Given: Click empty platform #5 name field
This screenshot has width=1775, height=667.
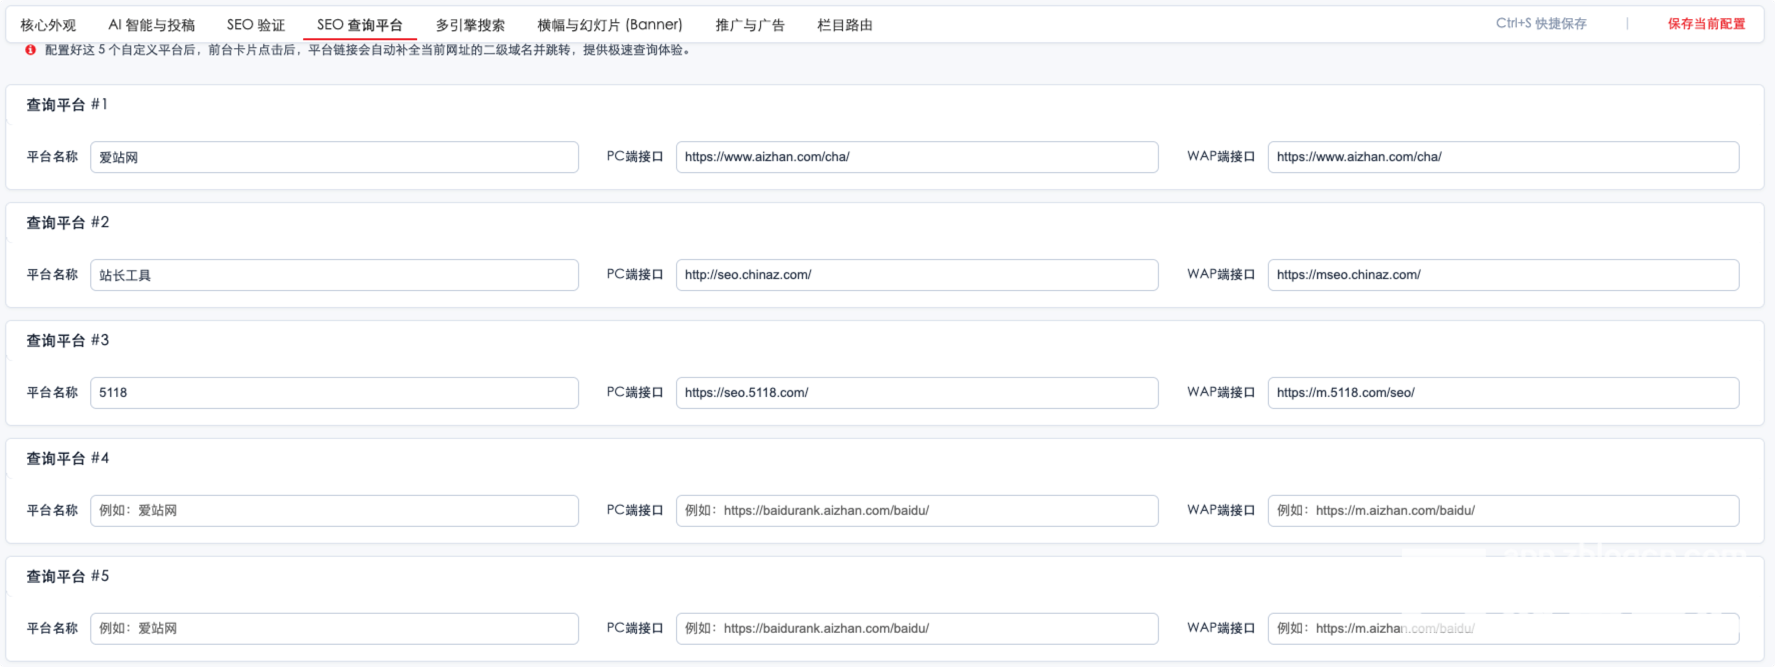Looking at the screenshot, I should click(x=334, y=629).
